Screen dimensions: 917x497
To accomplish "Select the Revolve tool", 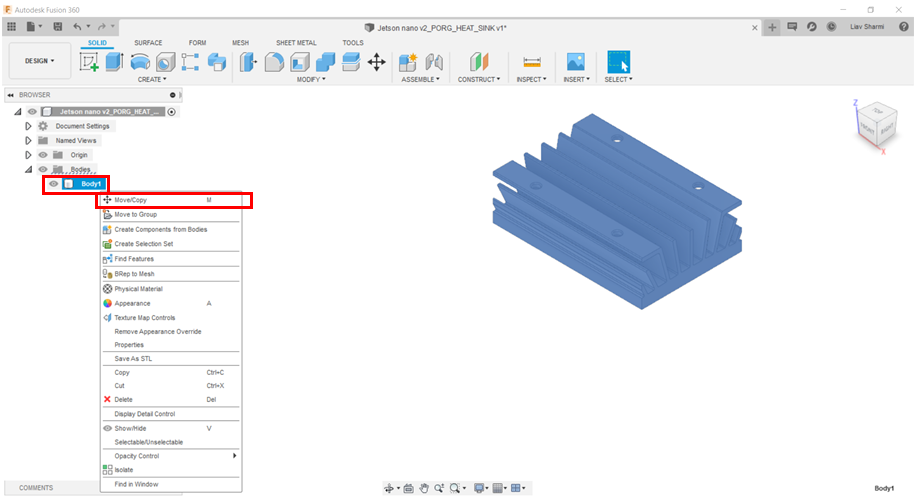I will point(140,62).
